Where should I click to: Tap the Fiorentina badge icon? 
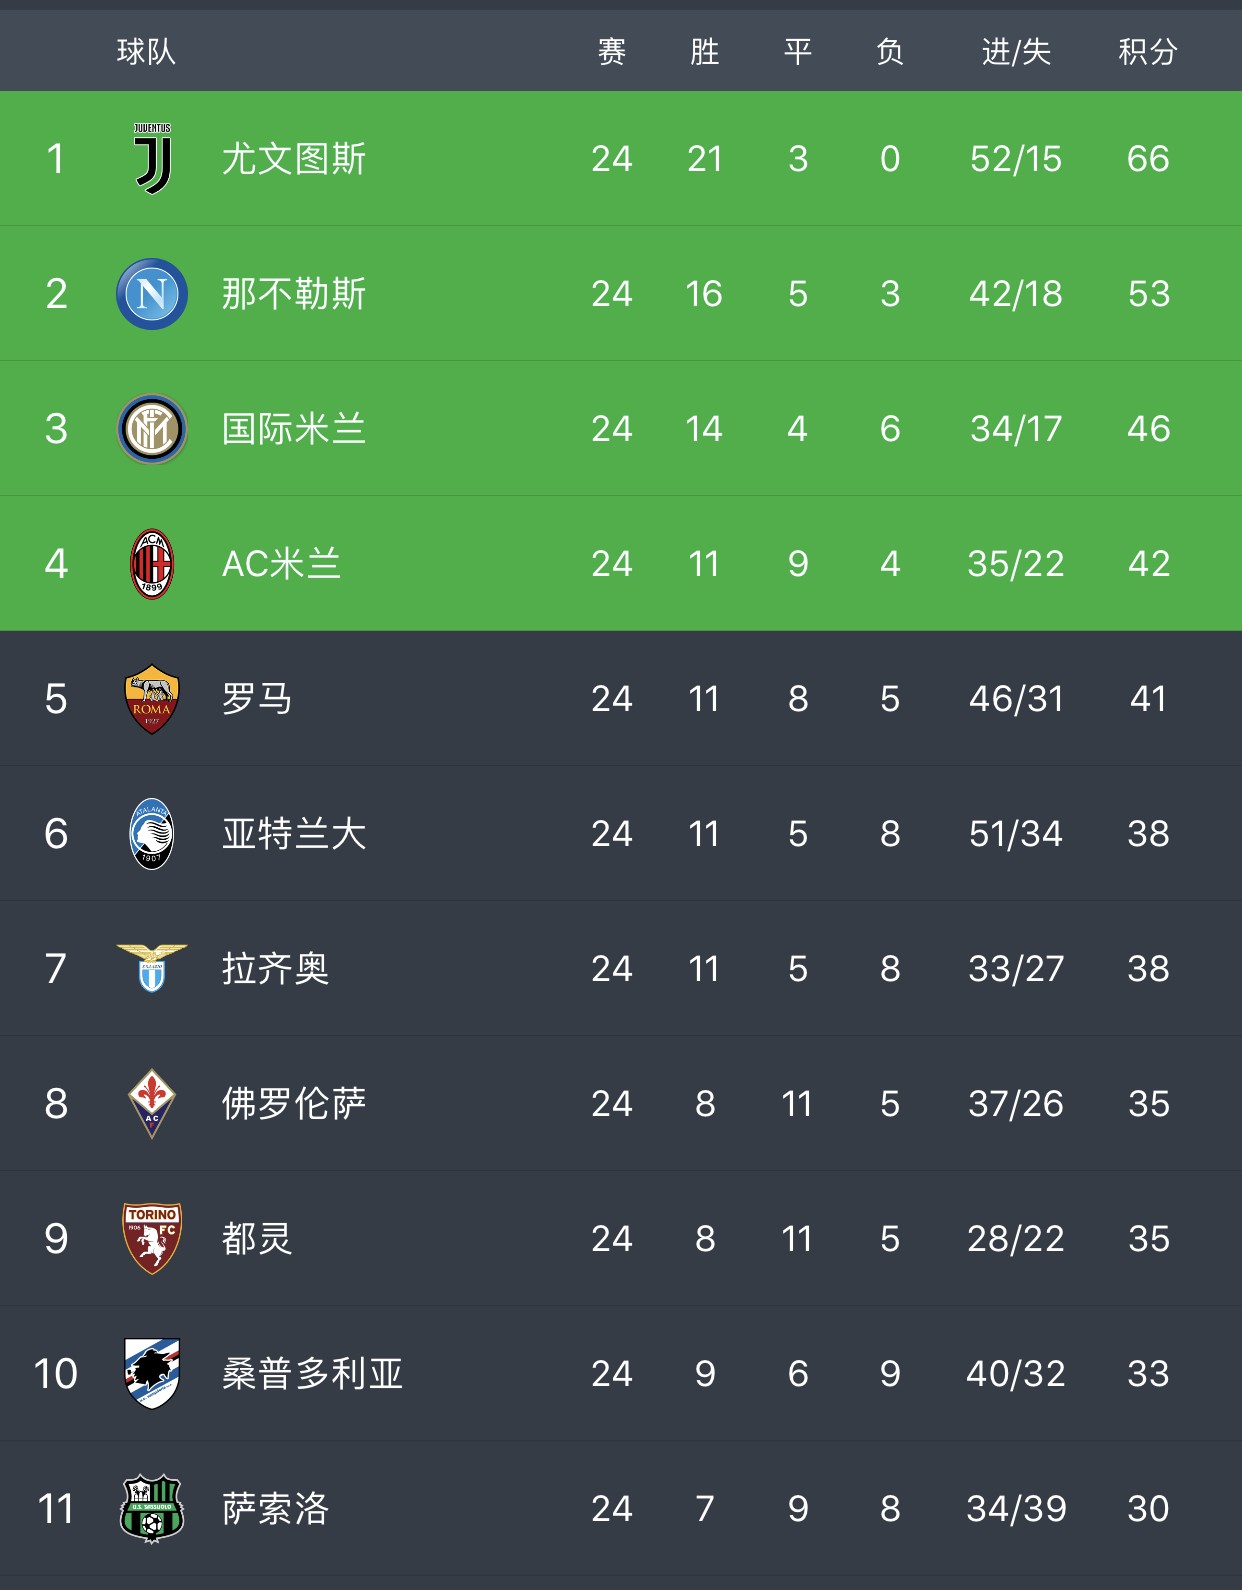click(152, 1104)
